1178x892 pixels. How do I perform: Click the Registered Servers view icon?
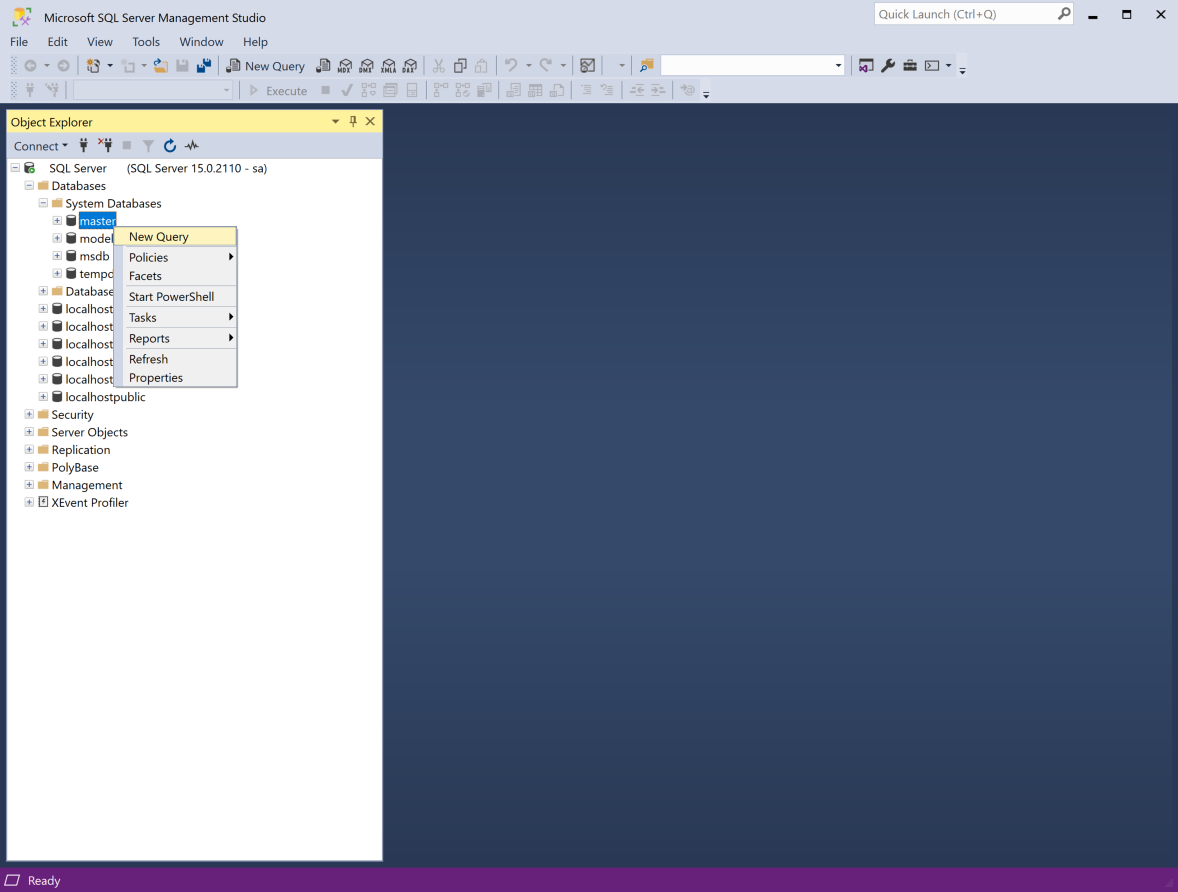865,66
